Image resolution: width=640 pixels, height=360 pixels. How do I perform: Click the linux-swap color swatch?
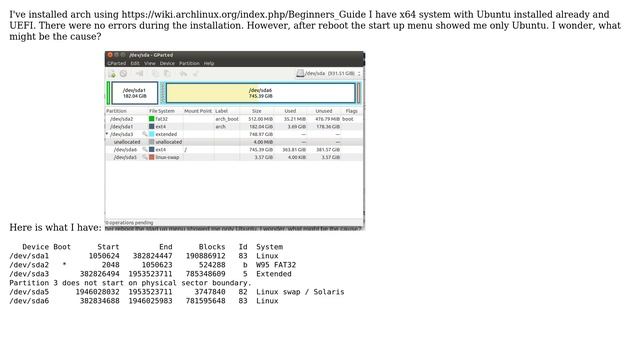[151, 157]
